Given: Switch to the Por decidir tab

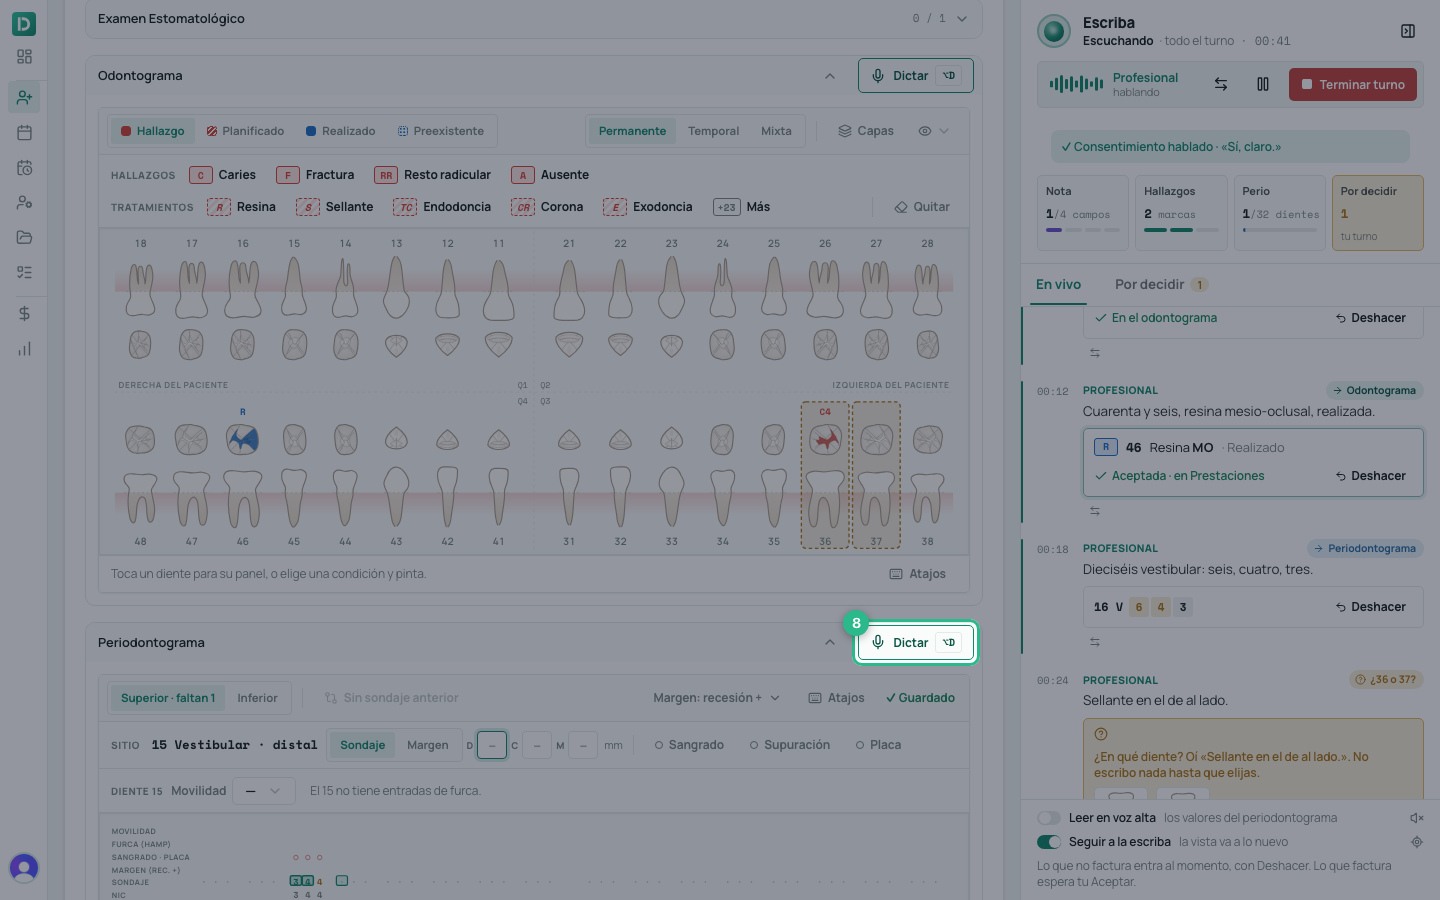Looking at the screenshot, I should [1161, 285].
